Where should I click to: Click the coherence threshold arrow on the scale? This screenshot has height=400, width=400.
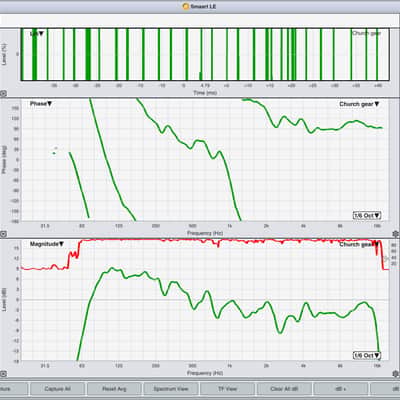pyautogui.click(x=387, y=258)
